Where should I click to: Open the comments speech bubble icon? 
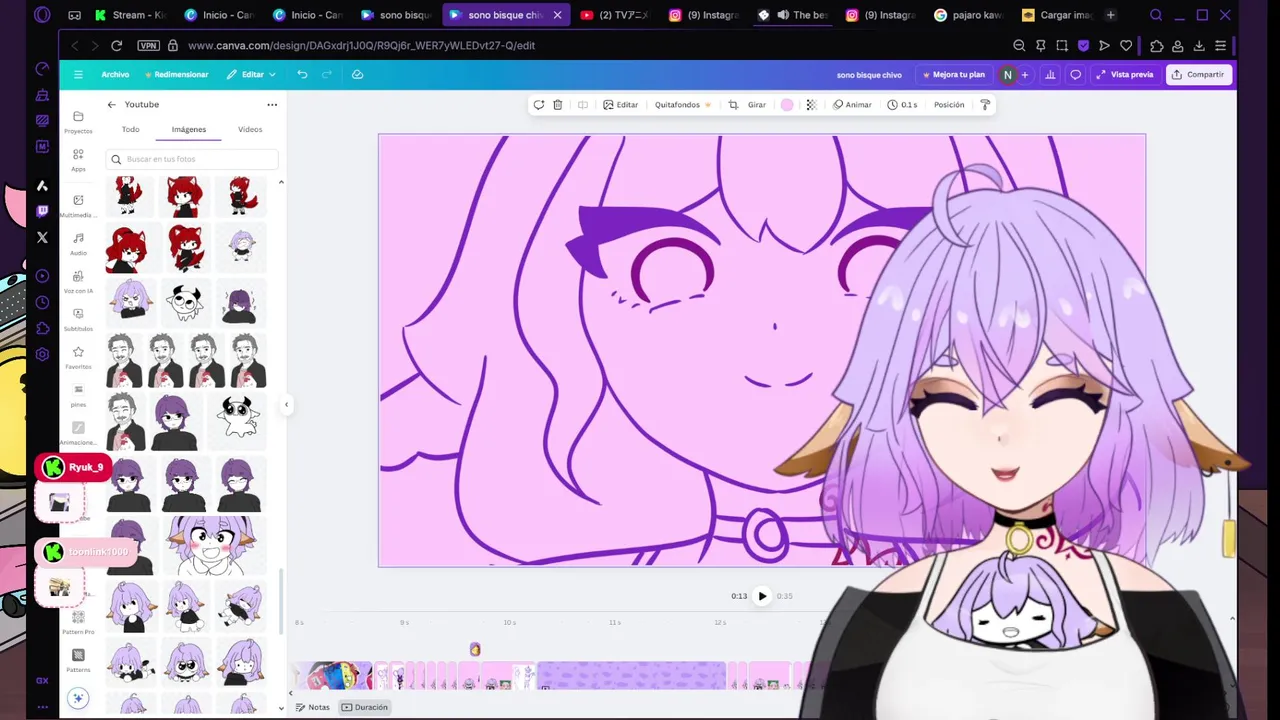(1076, 74)
